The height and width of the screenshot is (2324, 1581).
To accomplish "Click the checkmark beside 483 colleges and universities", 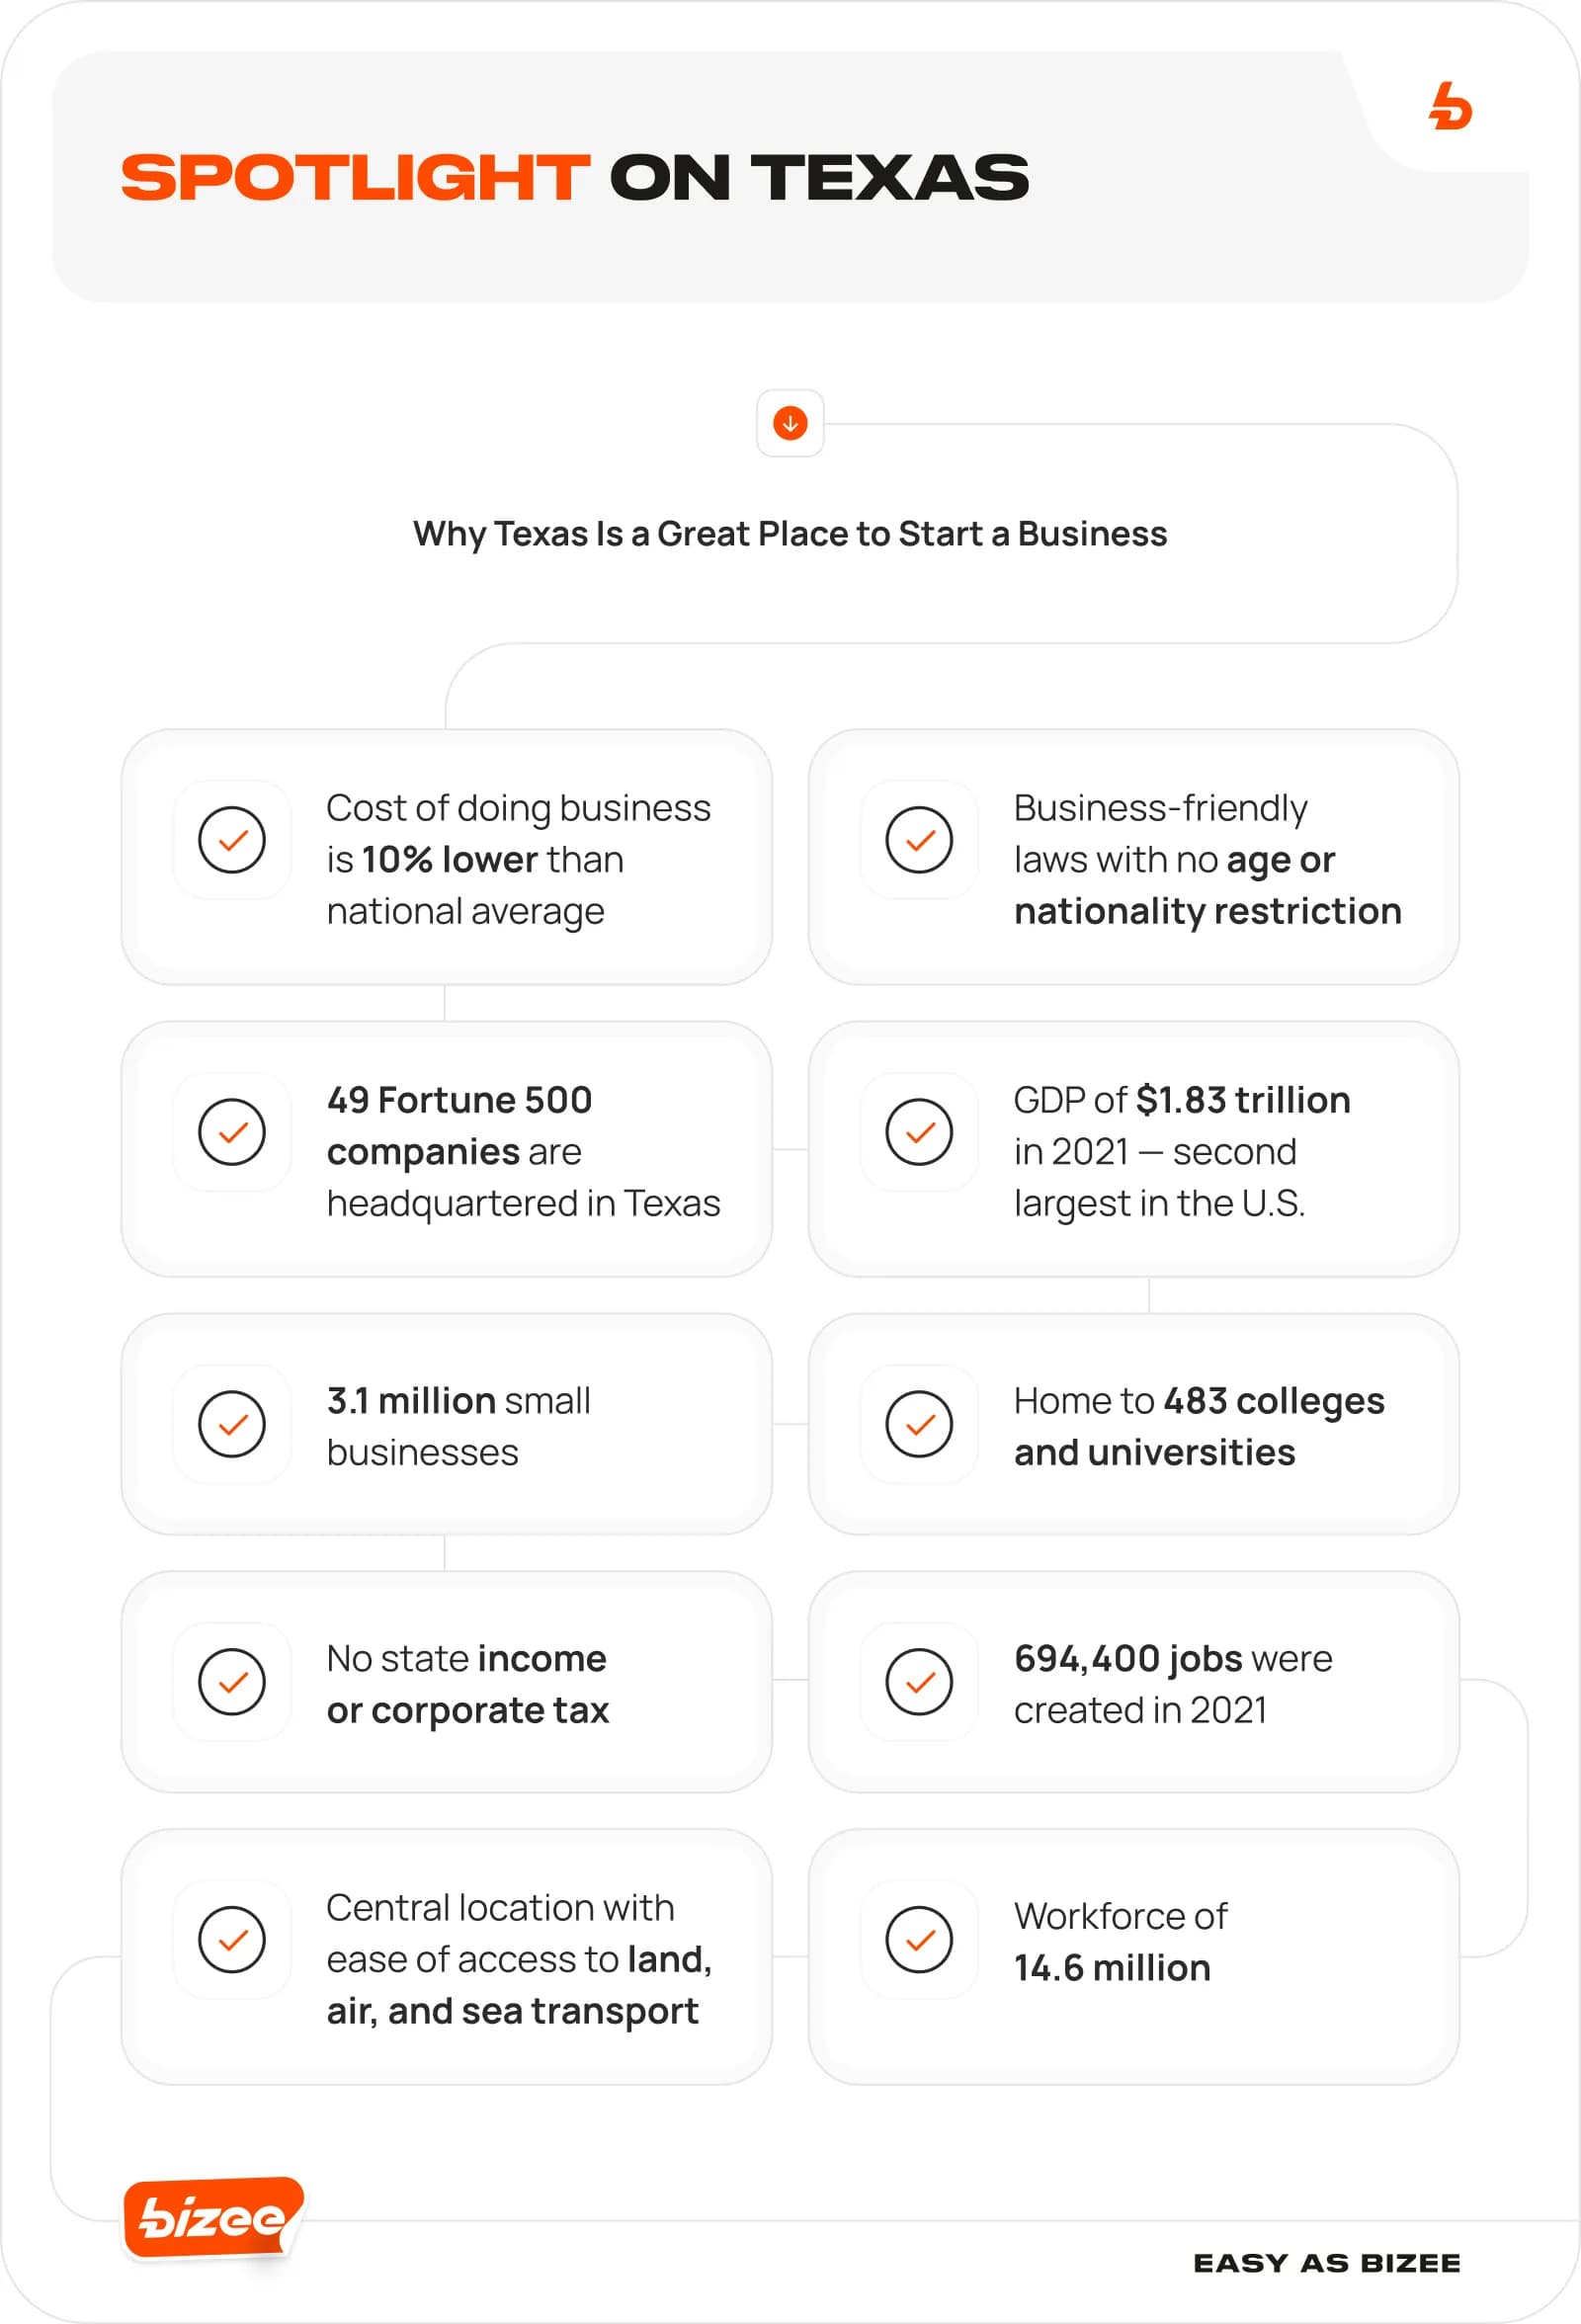I will [919, 1424].
